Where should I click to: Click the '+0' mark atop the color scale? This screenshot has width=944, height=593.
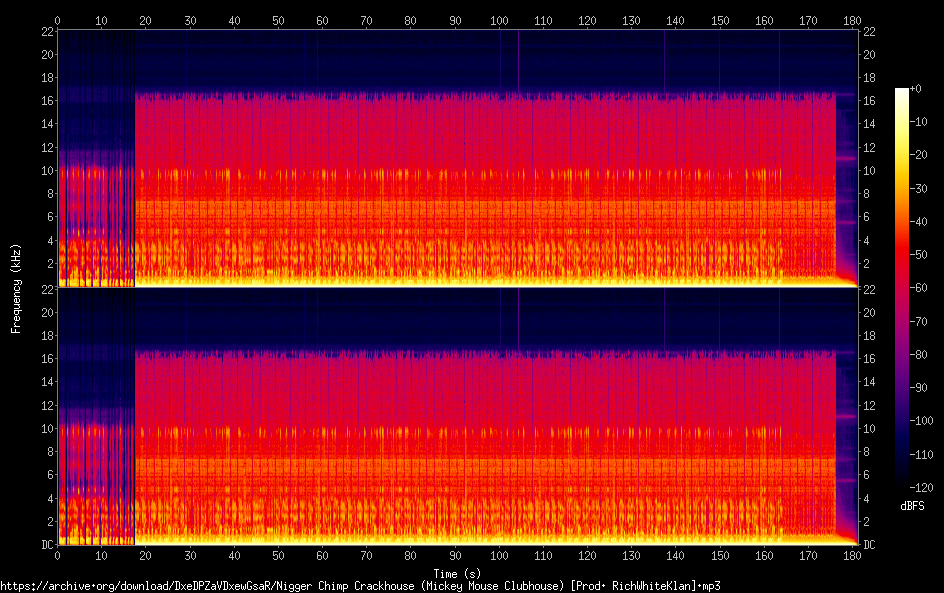coord(916,90)
